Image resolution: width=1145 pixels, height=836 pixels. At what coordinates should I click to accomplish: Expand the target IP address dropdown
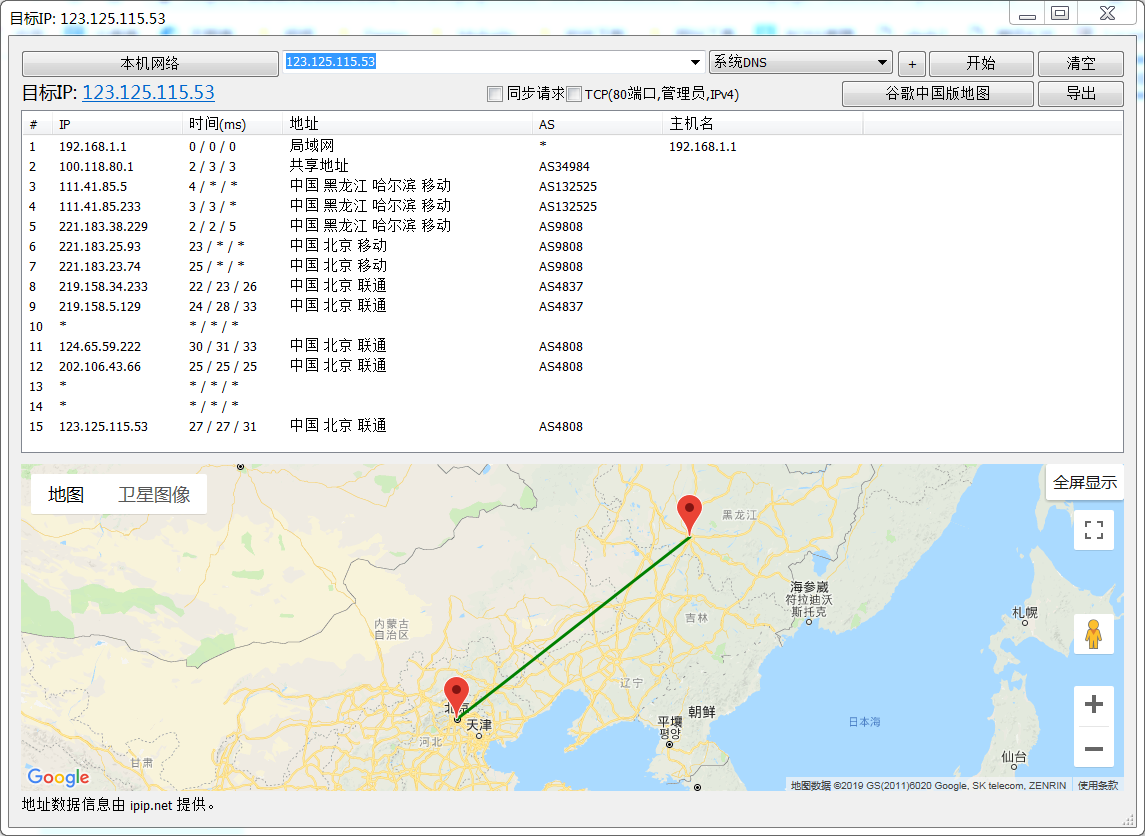pos(696,62)
